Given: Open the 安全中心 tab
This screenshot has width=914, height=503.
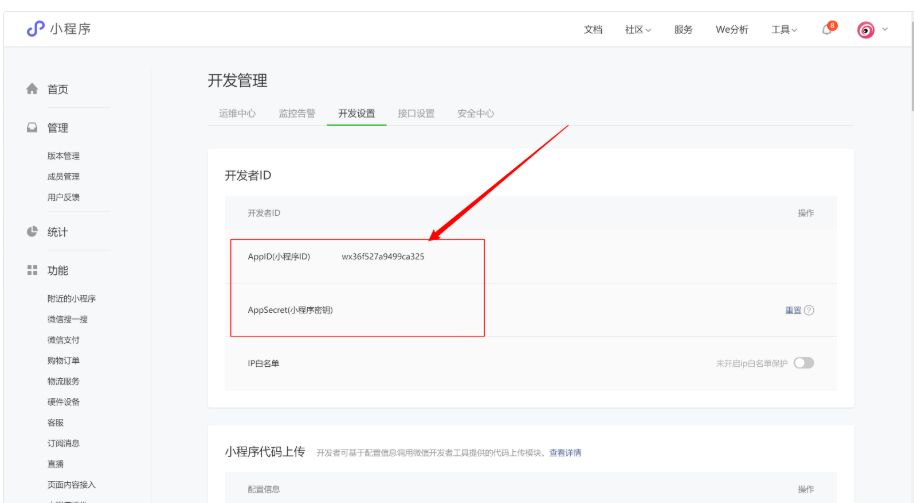Looking at the screenshot, I should [x=476, y=113].
